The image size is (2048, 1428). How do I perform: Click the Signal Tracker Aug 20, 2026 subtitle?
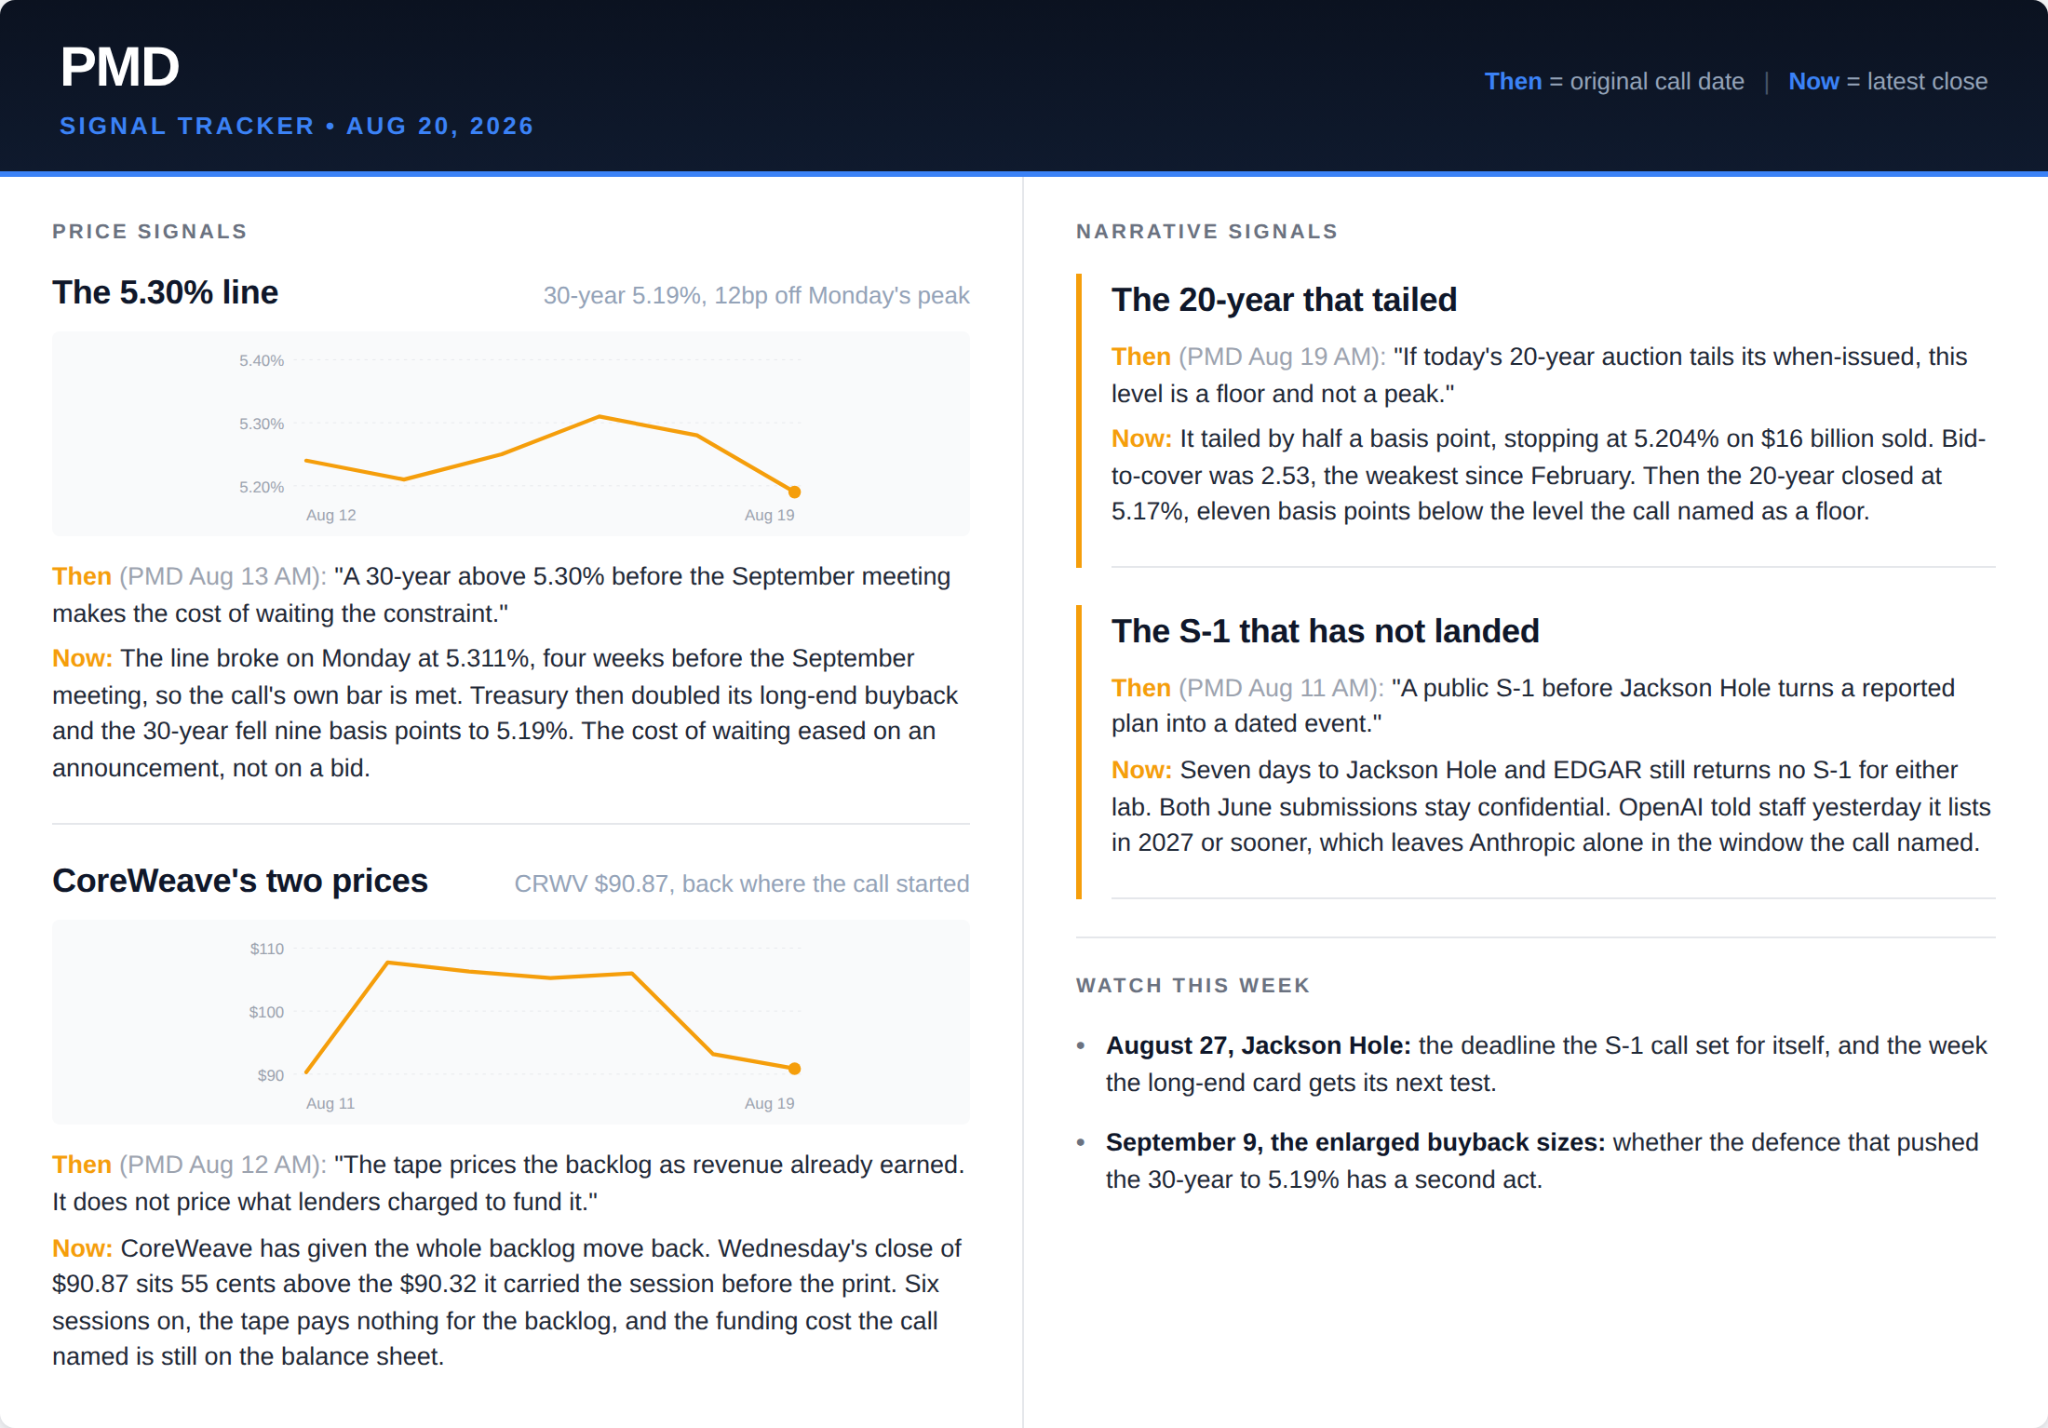297,126
